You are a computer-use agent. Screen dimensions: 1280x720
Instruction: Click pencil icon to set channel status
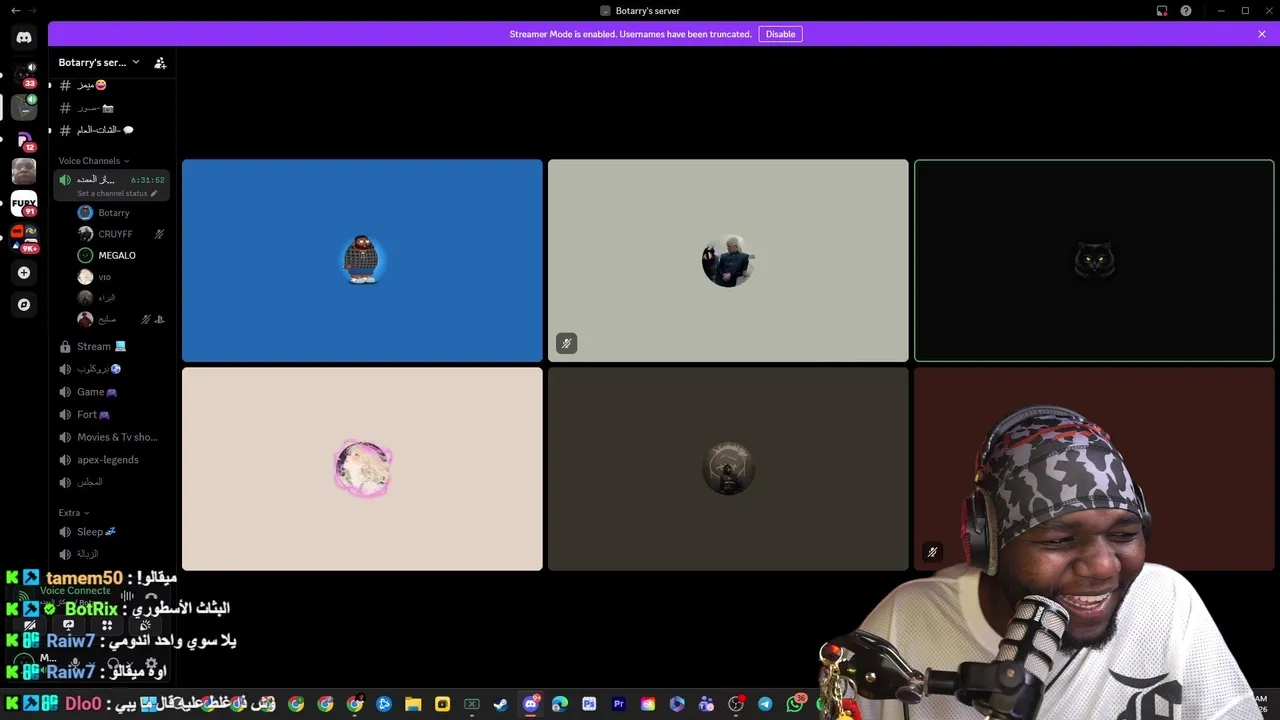pyautogui.click(x=154, y=193)
